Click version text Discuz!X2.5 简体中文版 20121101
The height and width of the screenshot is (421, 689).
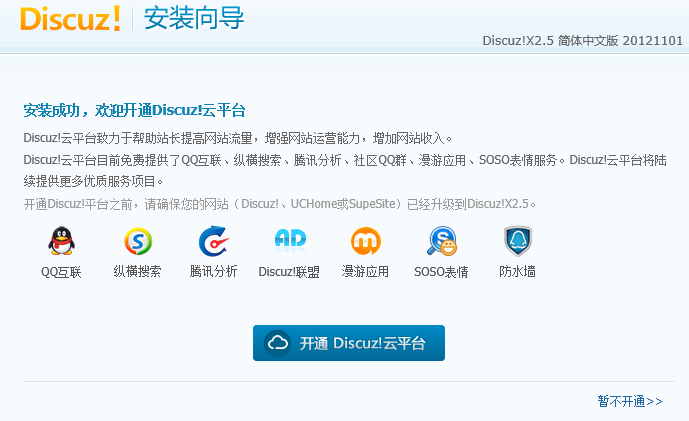583,41
